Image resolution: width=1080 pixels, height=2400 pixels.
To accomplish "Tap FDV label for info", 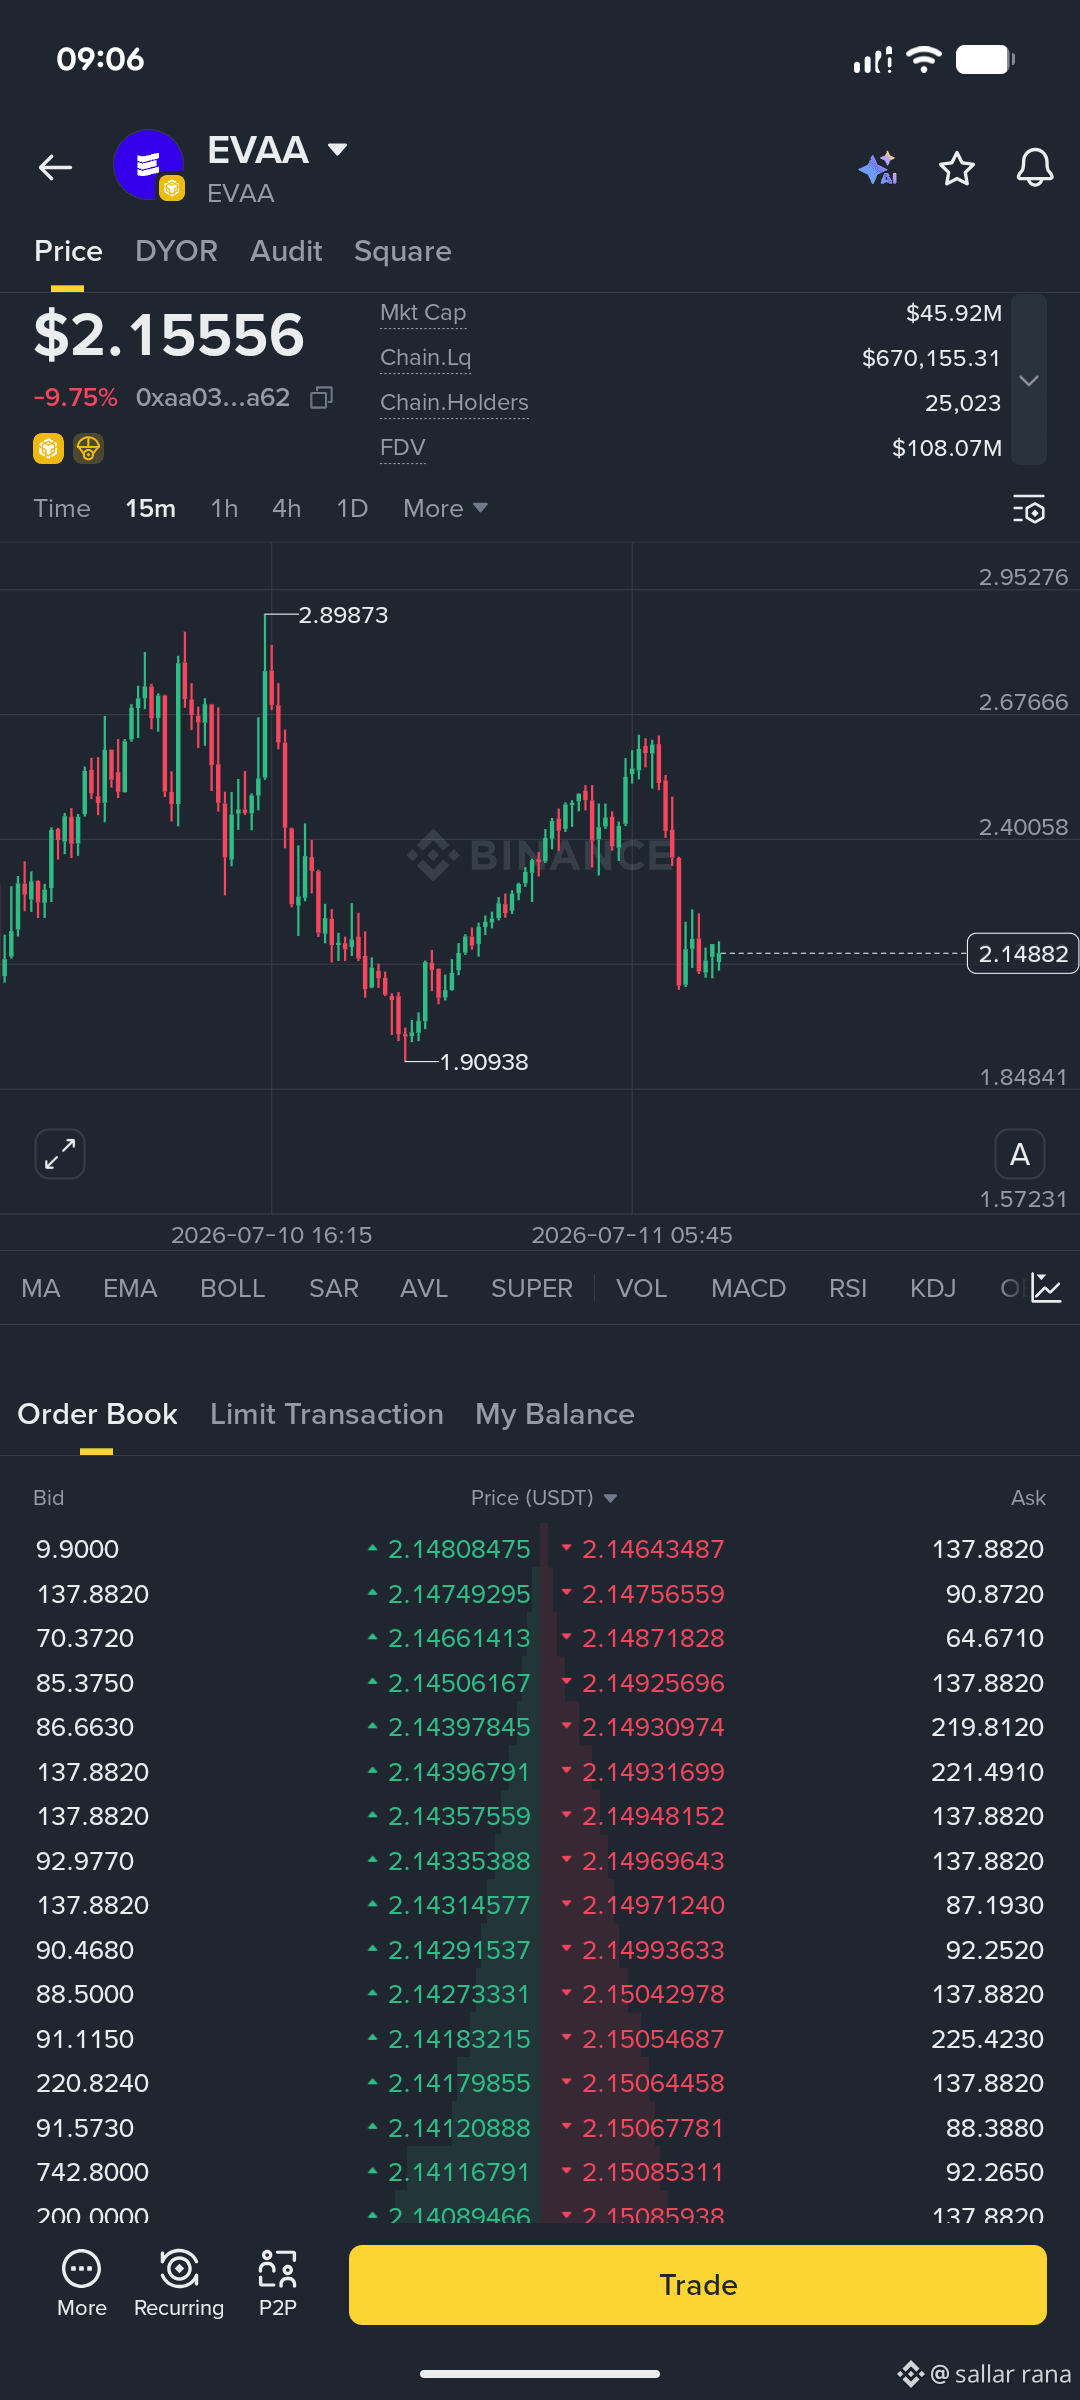I will [403, 448].
